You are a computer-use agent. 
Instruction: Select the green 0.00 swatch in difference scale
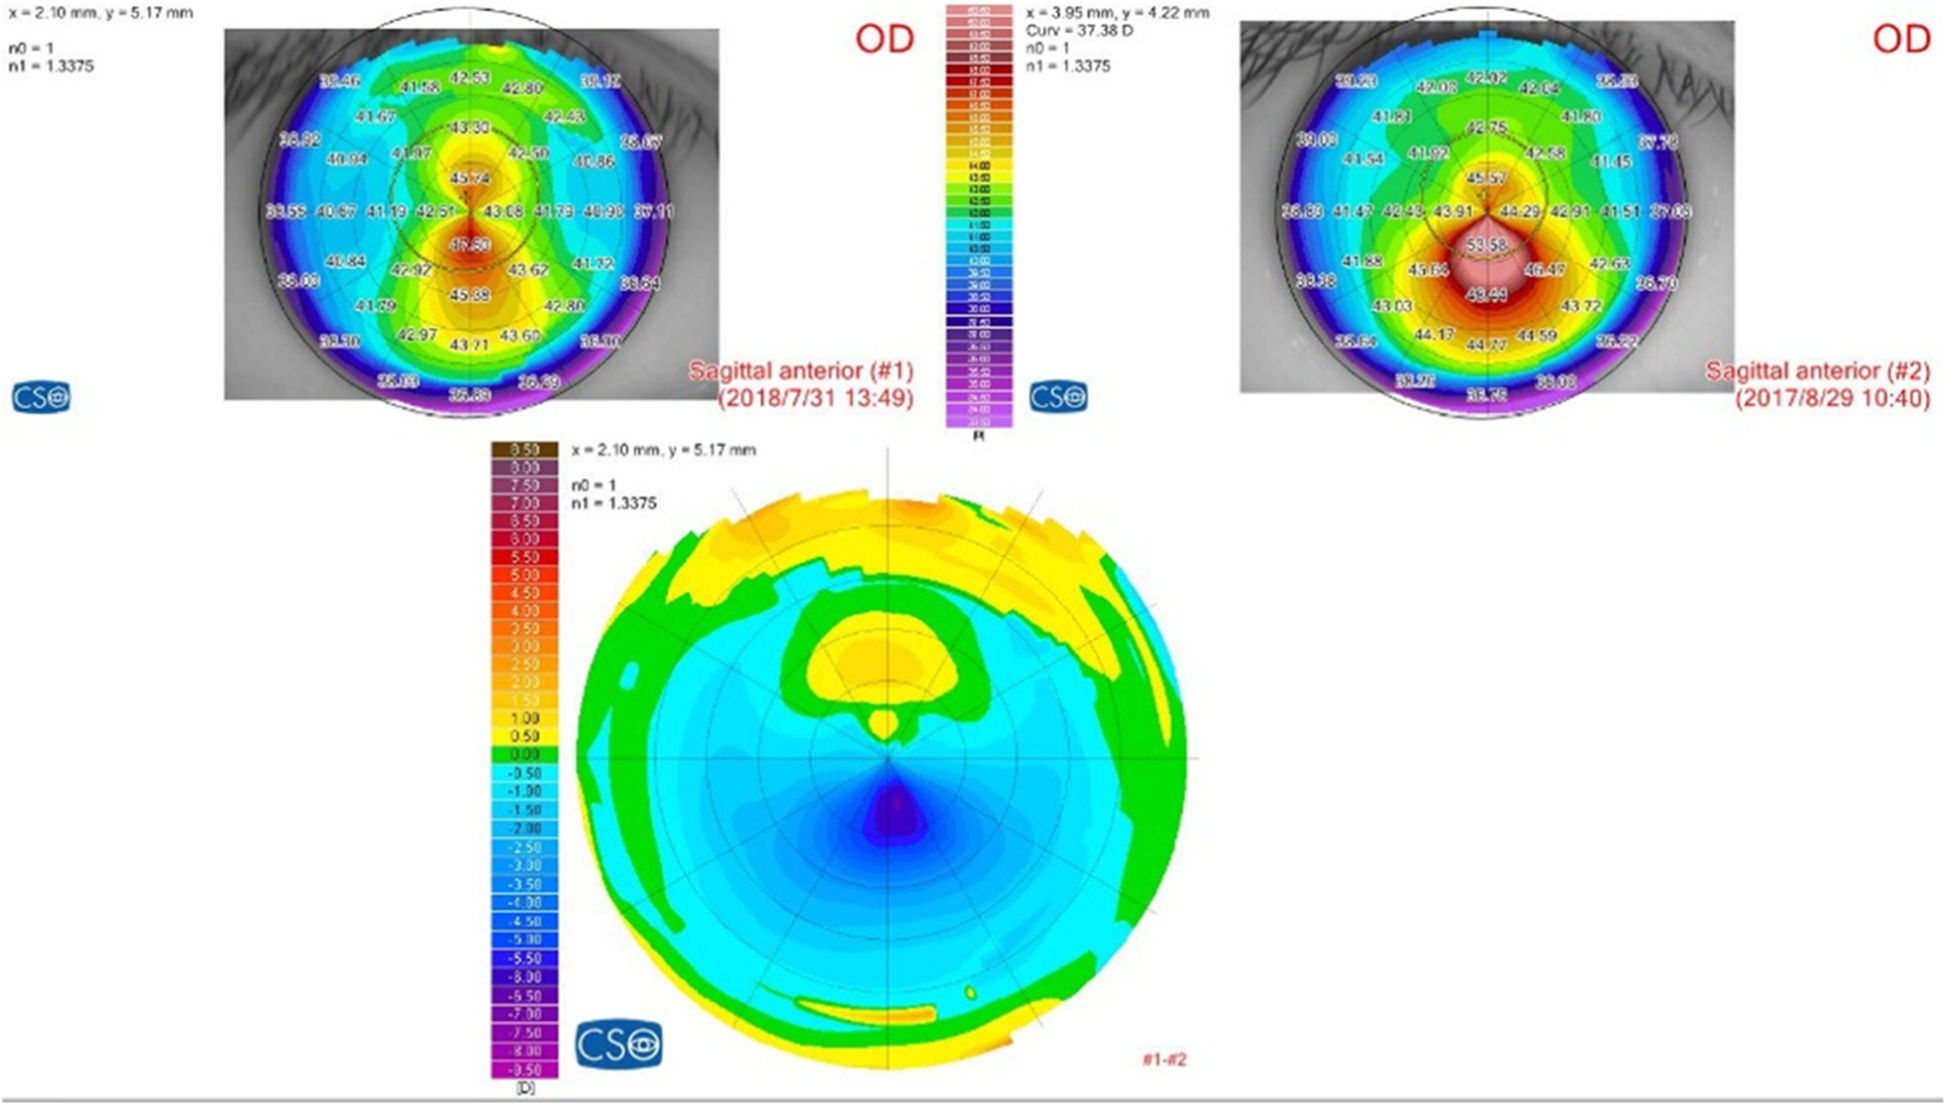[525, 755]
